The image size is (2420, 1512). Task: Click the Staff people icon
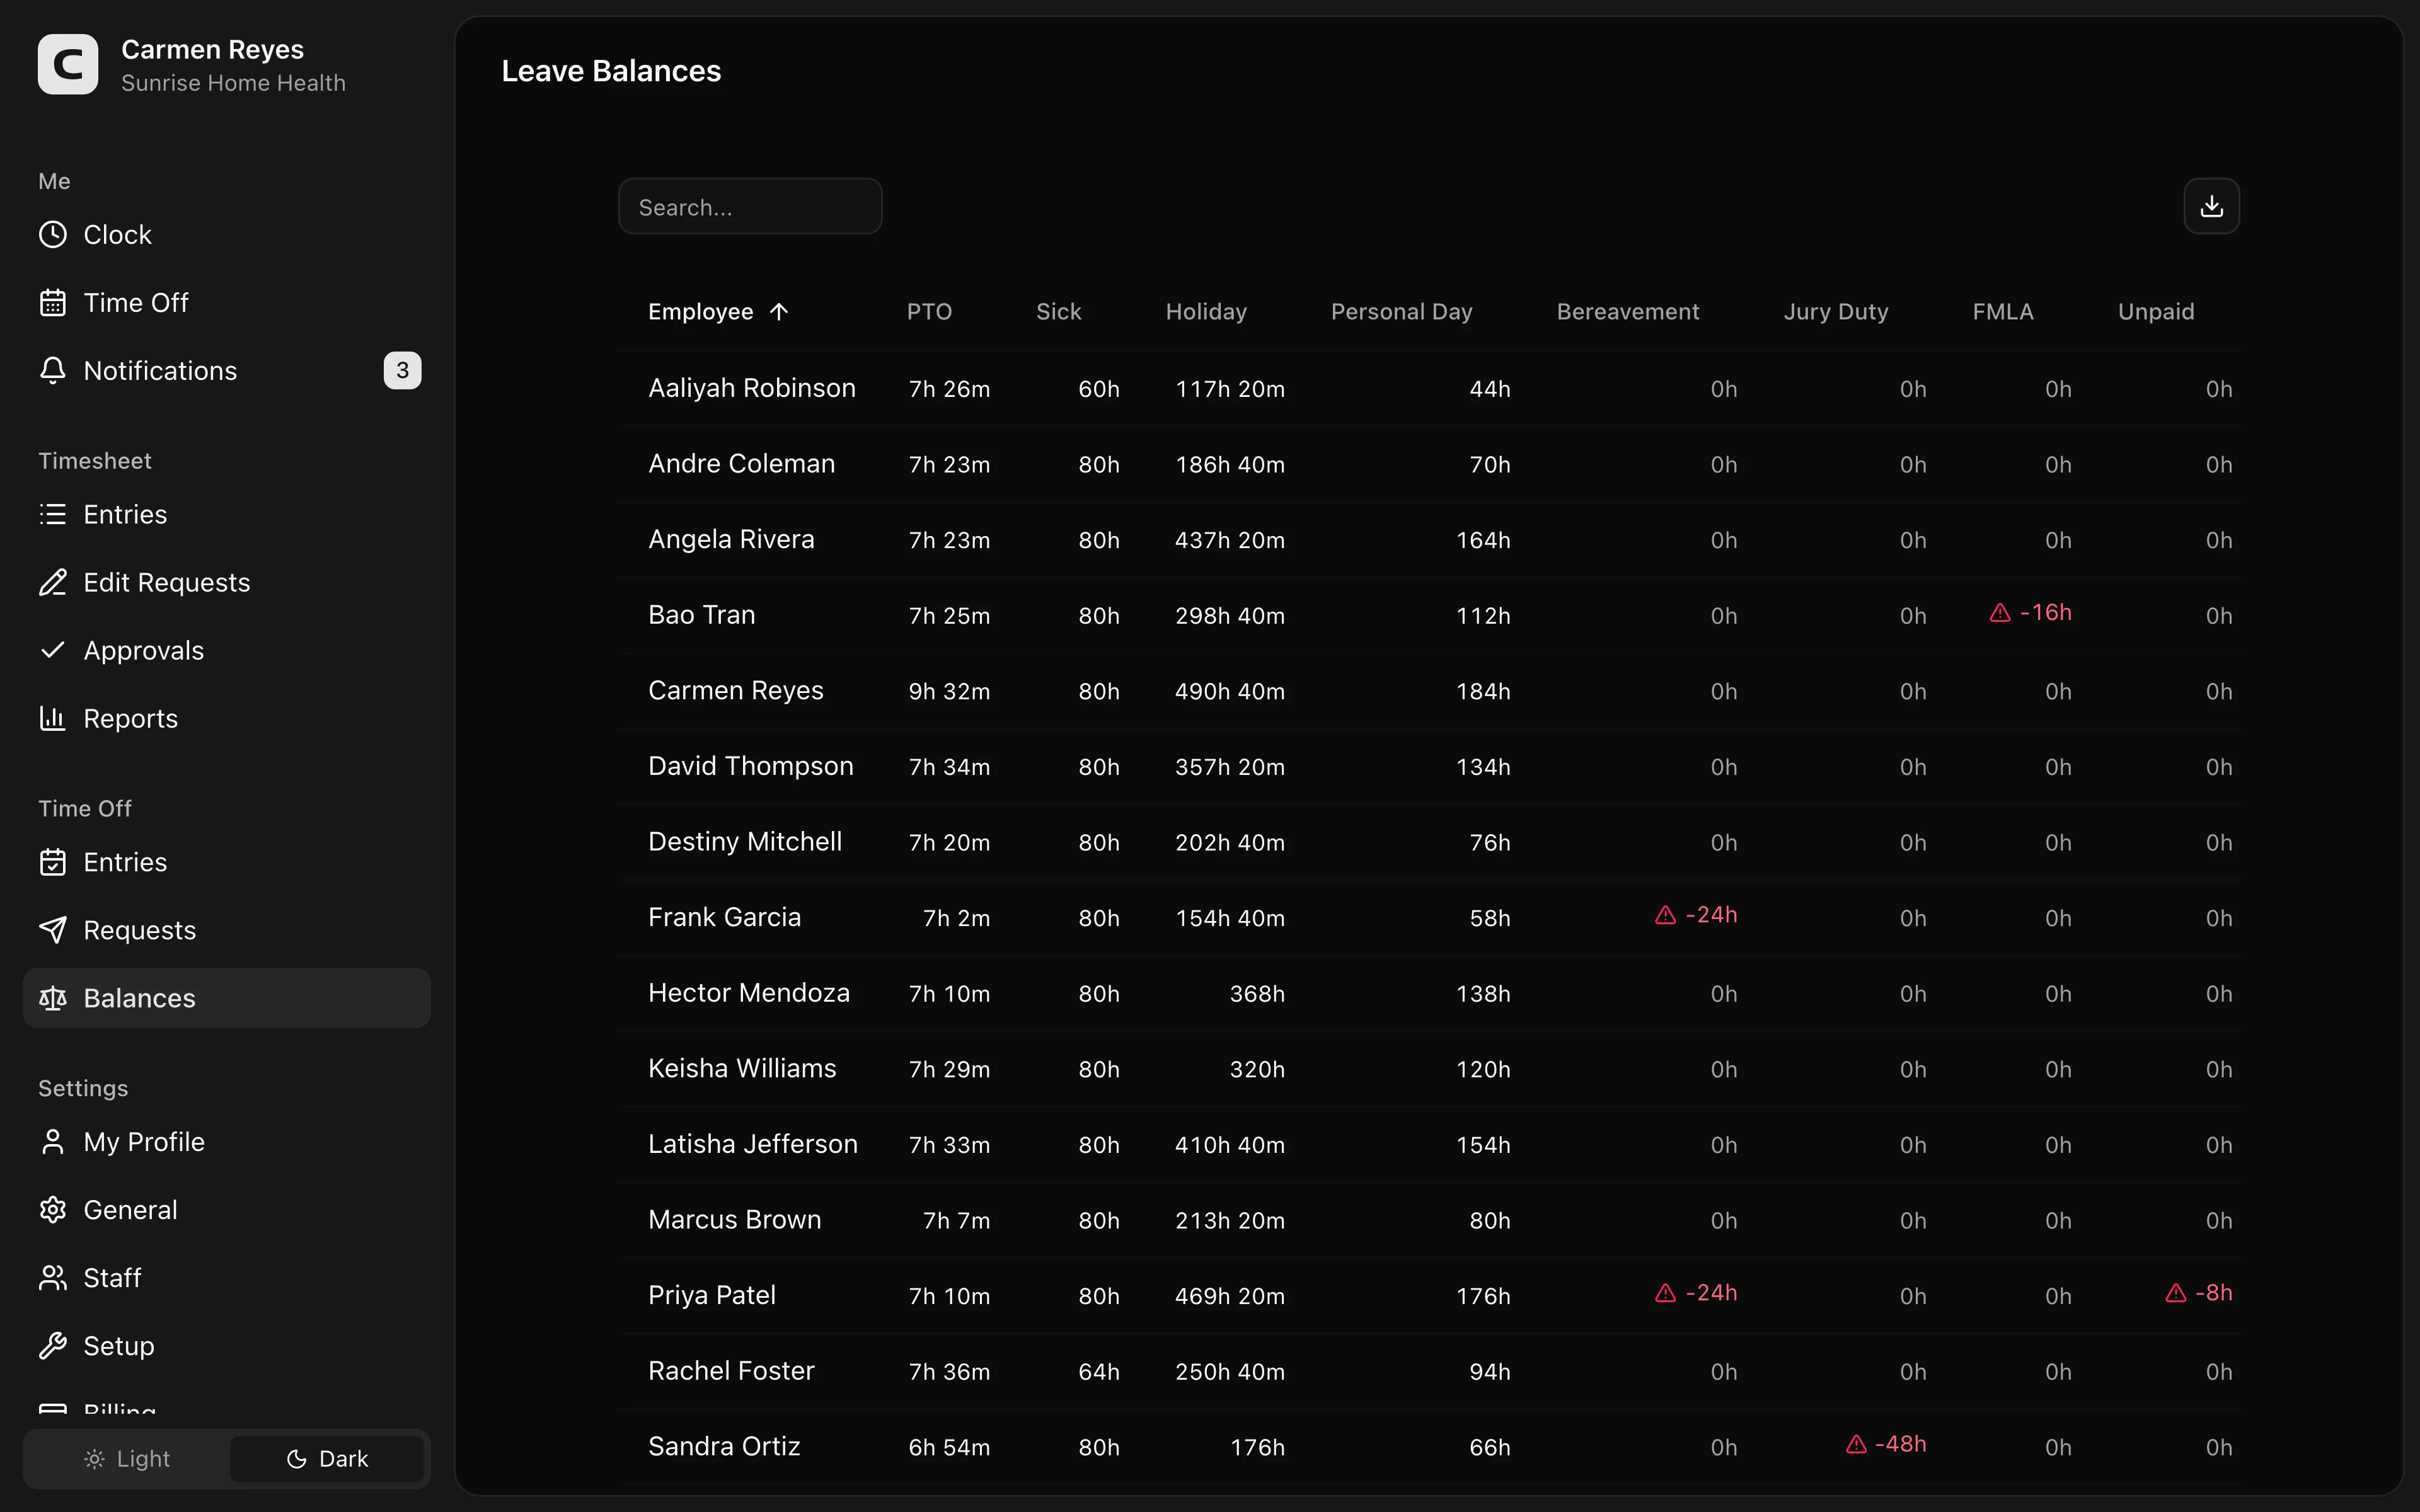click(53, 1278)
